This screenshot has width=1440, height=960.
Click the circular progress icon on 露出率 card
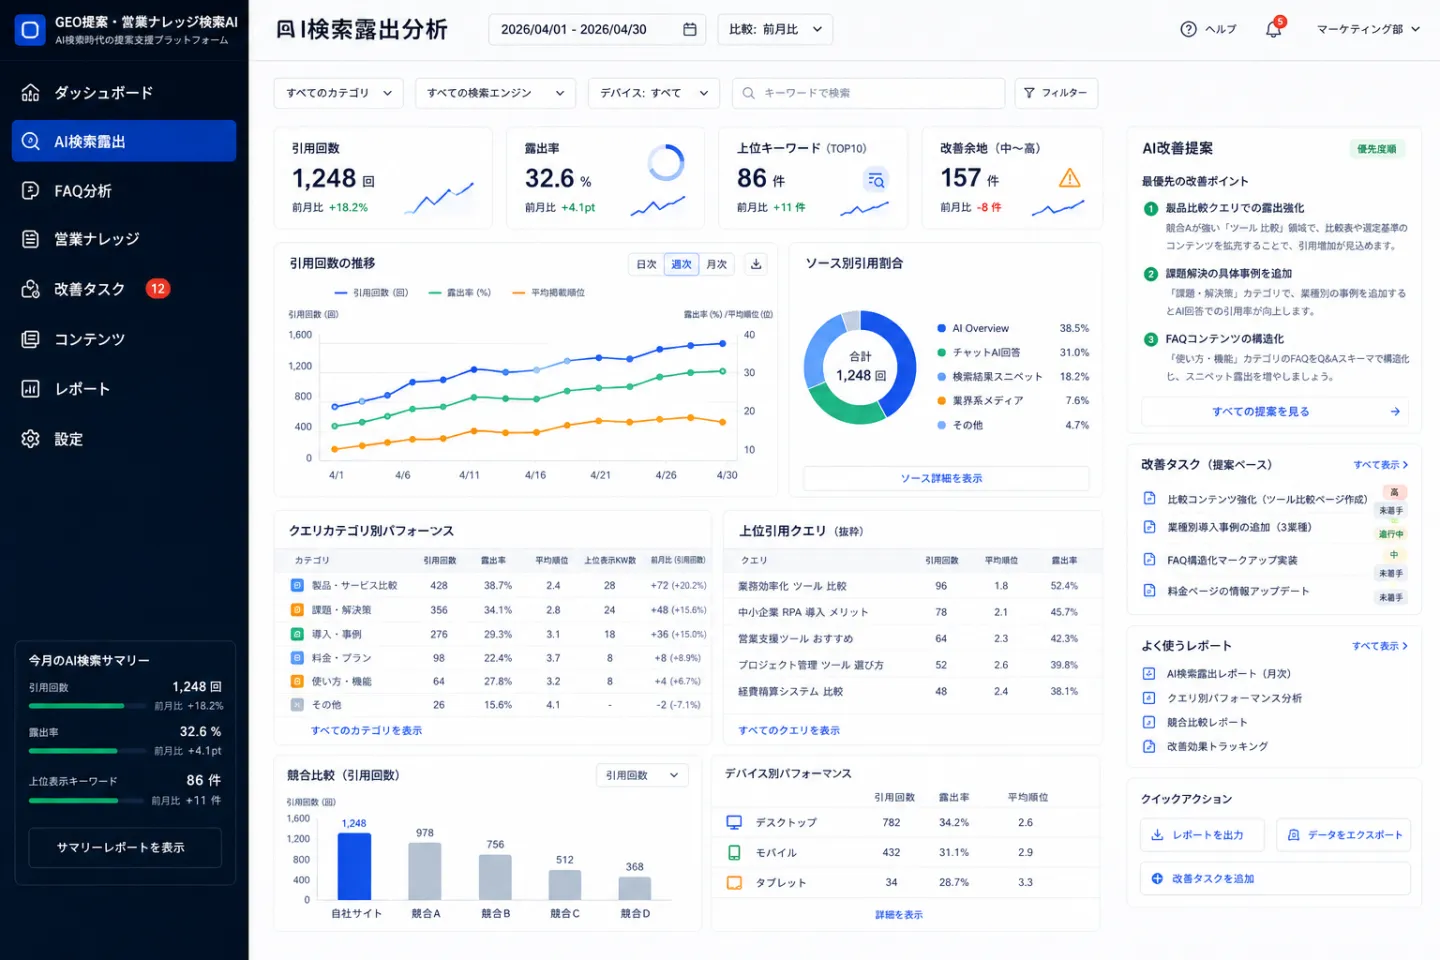tap(665, 162)
